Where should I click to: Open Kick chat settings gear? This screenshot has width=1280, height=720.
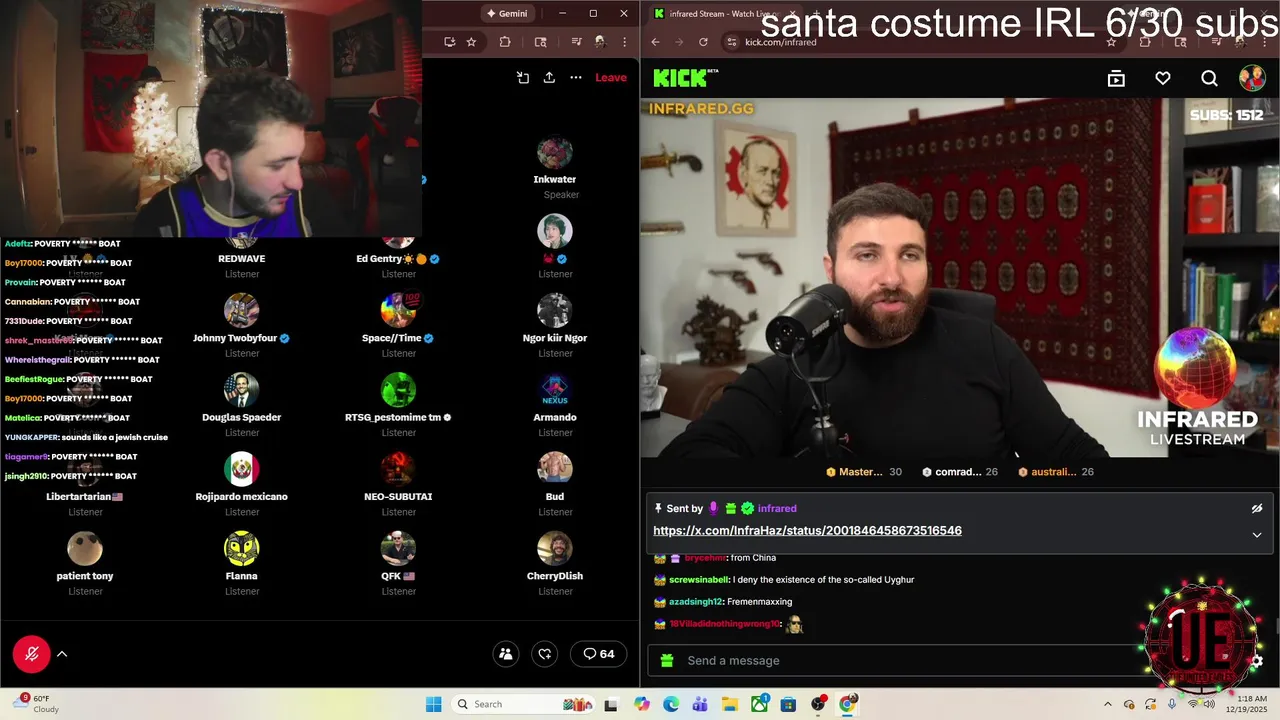(1257, 661)
